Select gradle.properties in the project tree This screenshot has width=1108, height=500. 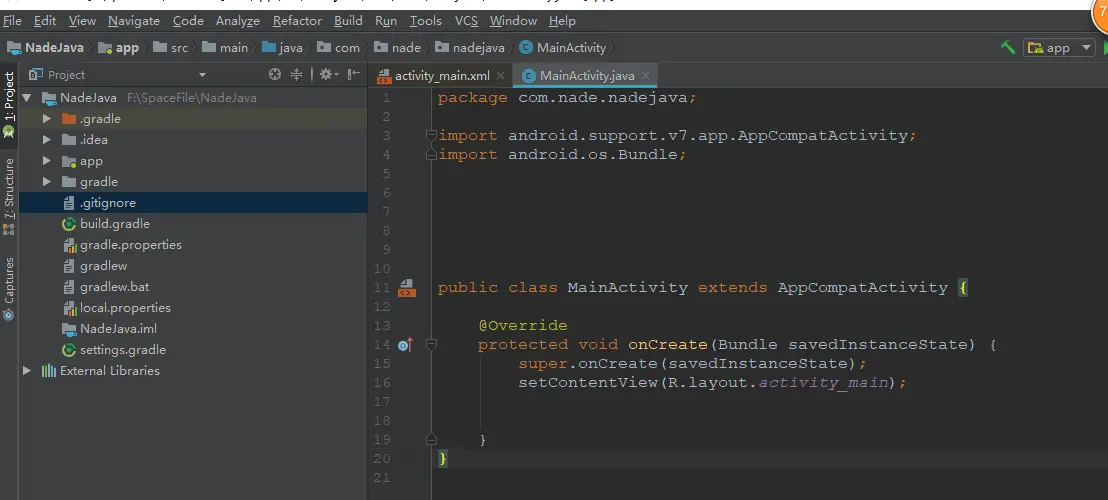tap(193, 245)
